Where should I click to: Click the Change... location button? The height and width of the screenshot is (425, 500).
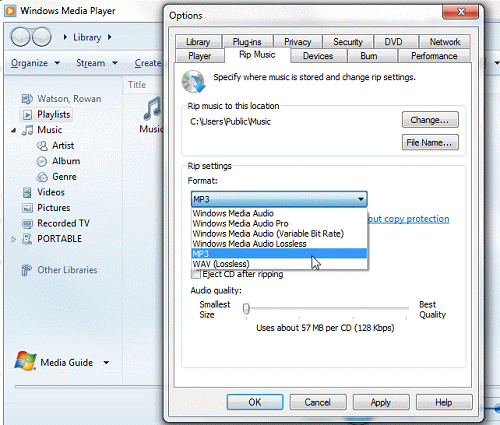430,120
